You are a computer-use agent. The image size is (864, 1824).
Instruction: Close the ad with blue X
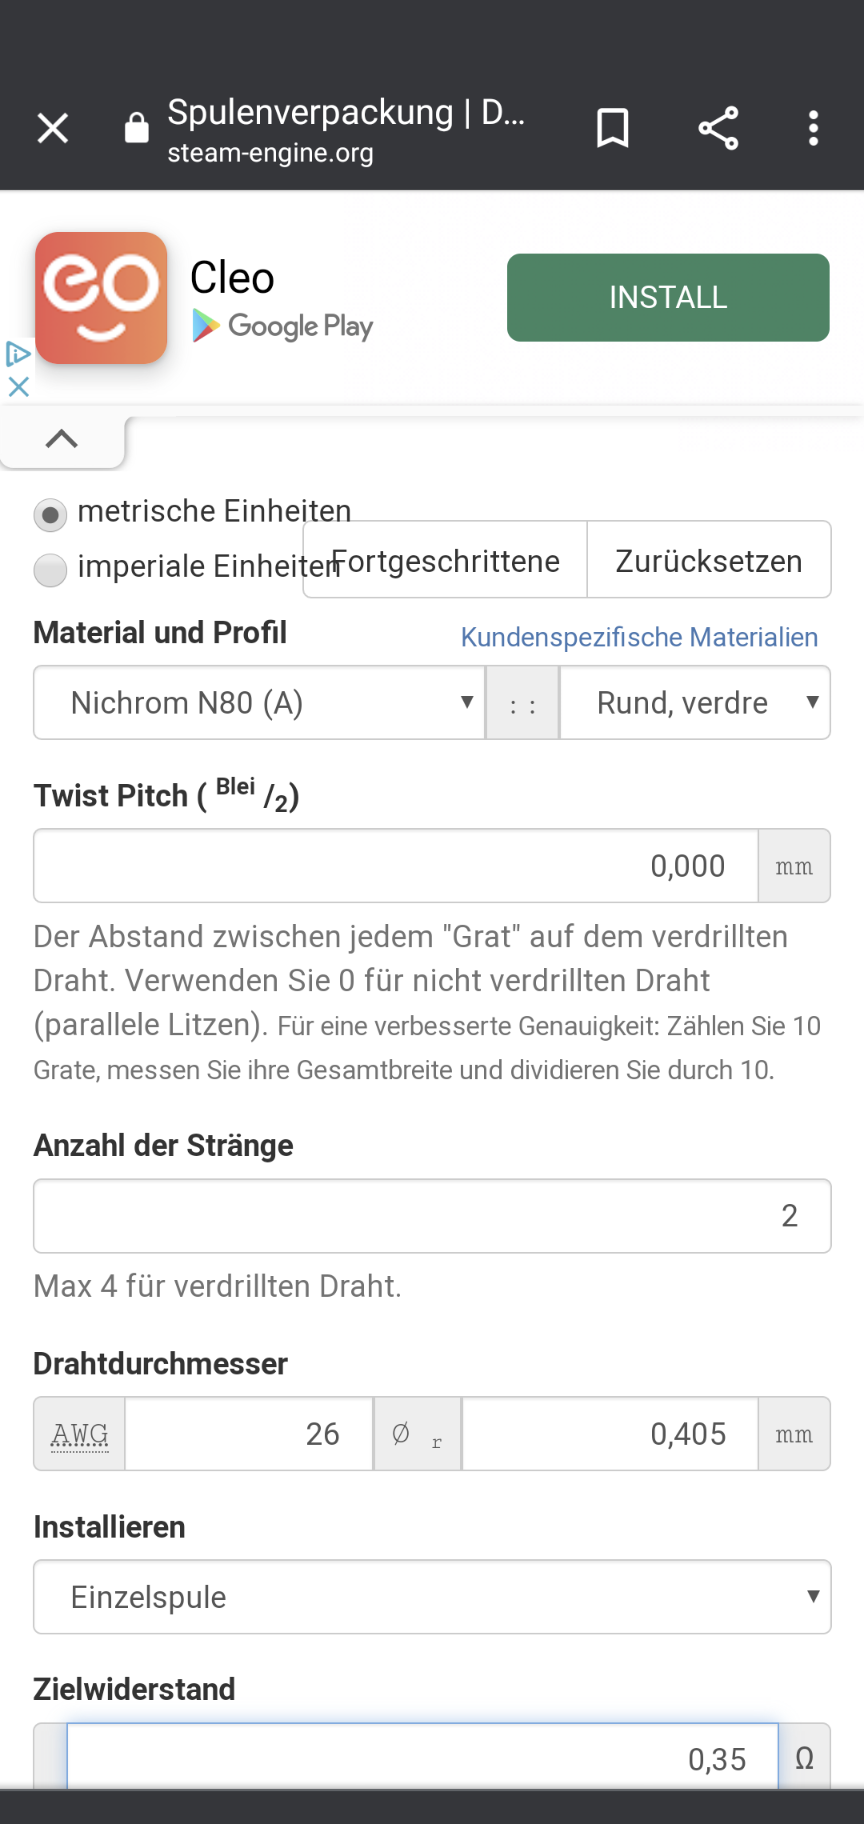tap(18, 386)
